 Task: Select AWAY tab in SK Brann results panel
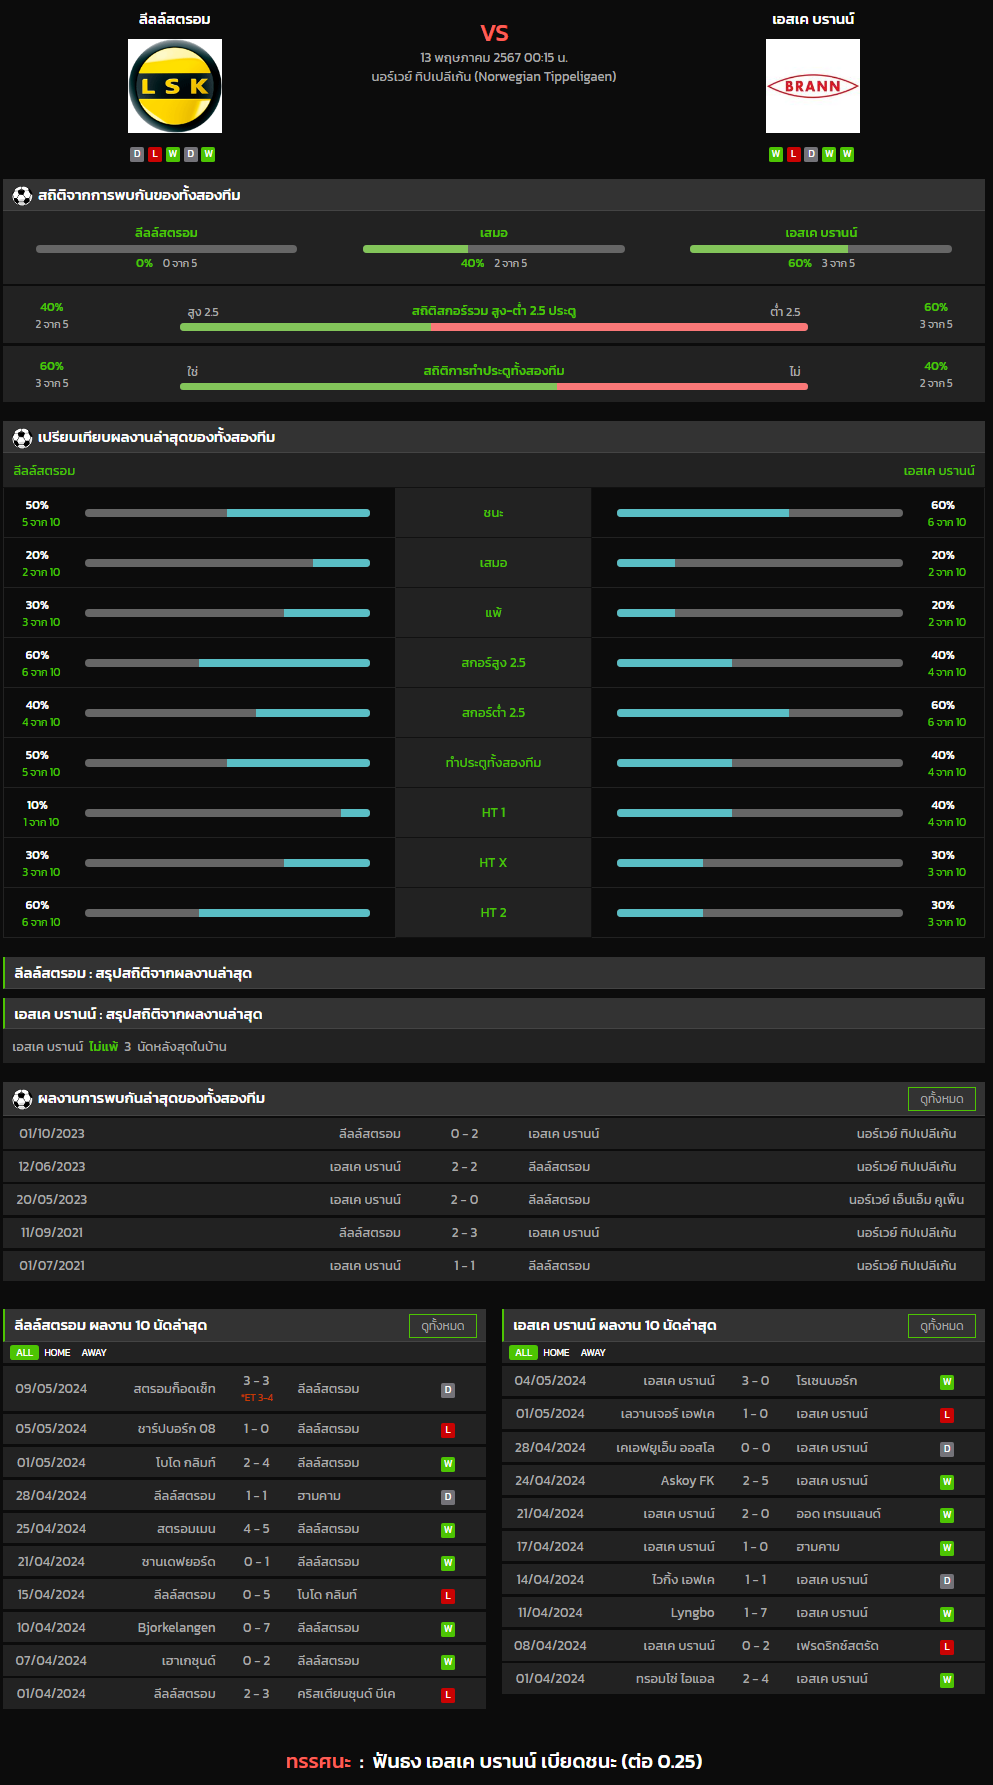(x=593, y=1353)
